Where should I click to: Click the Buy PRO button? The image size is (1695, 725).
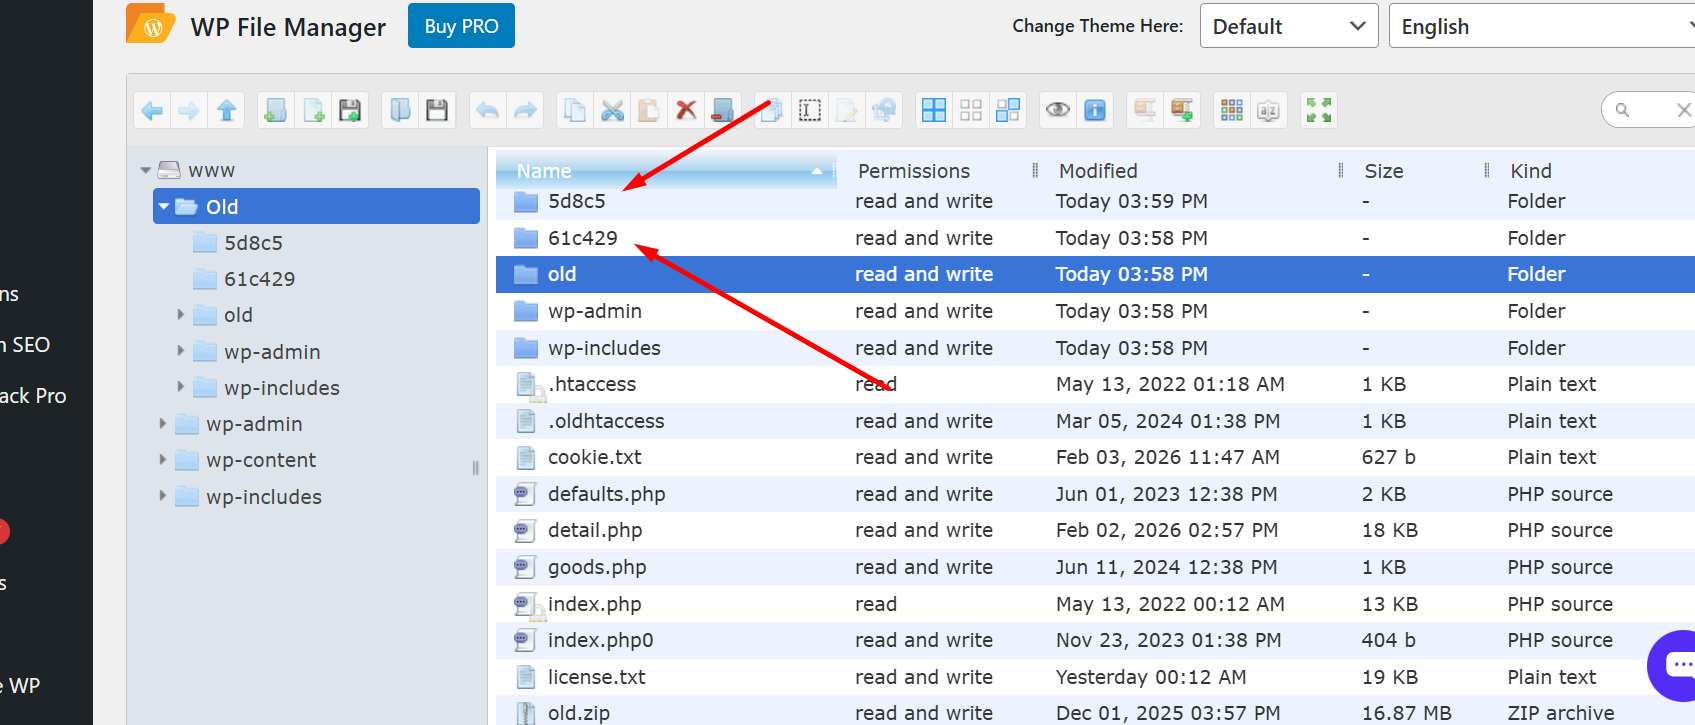click(x=461, y=26)
